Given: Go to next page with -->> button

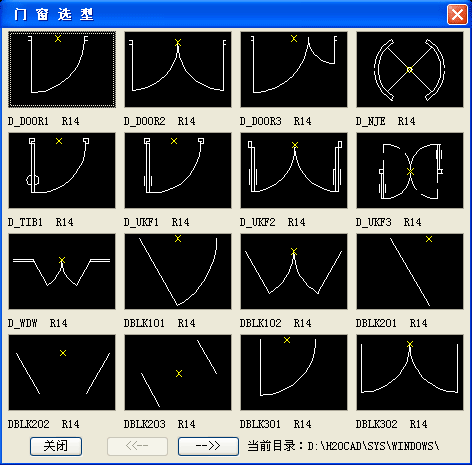Looking at the screenshot, I should (208, 446).
